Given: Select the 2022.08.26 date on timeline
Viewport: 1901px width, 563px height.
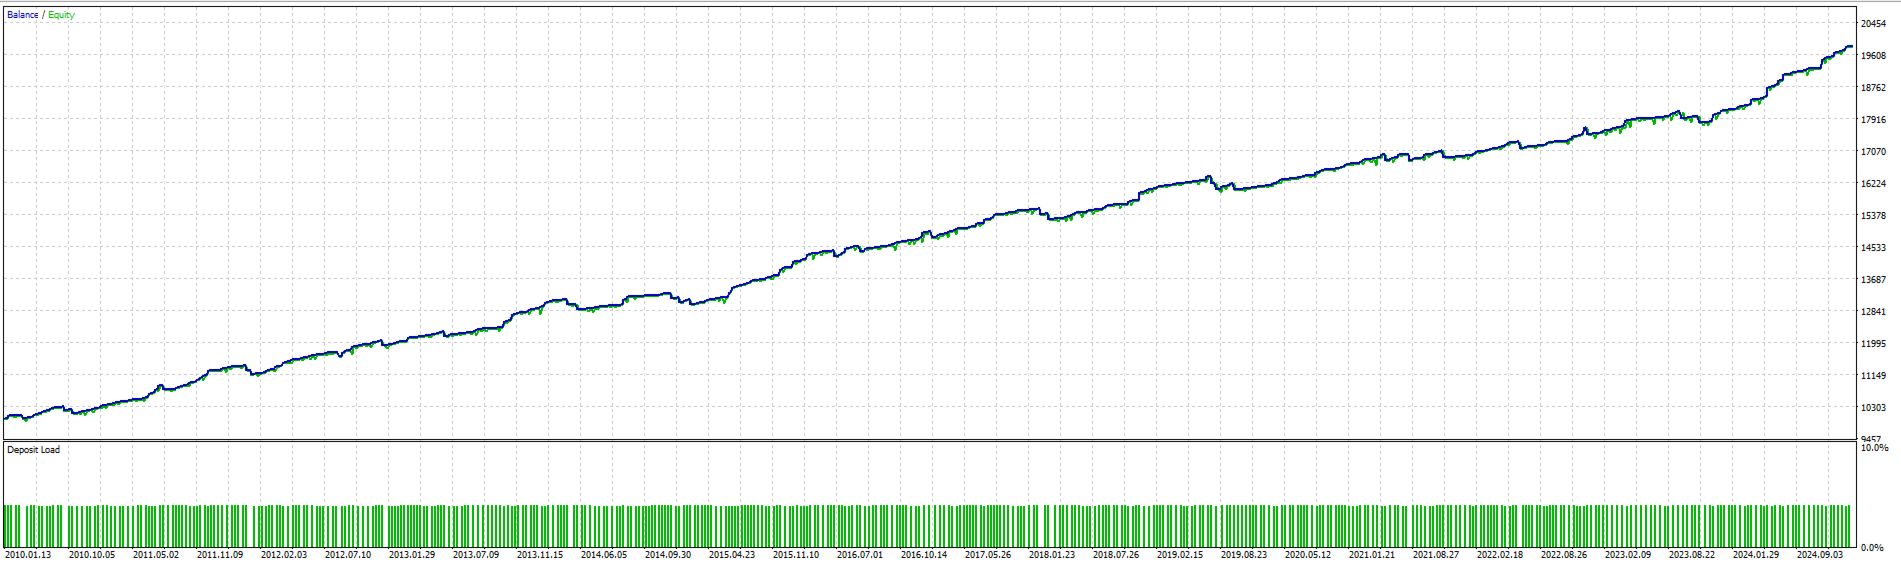Looking at the screenshot, I should [1564, 554].
